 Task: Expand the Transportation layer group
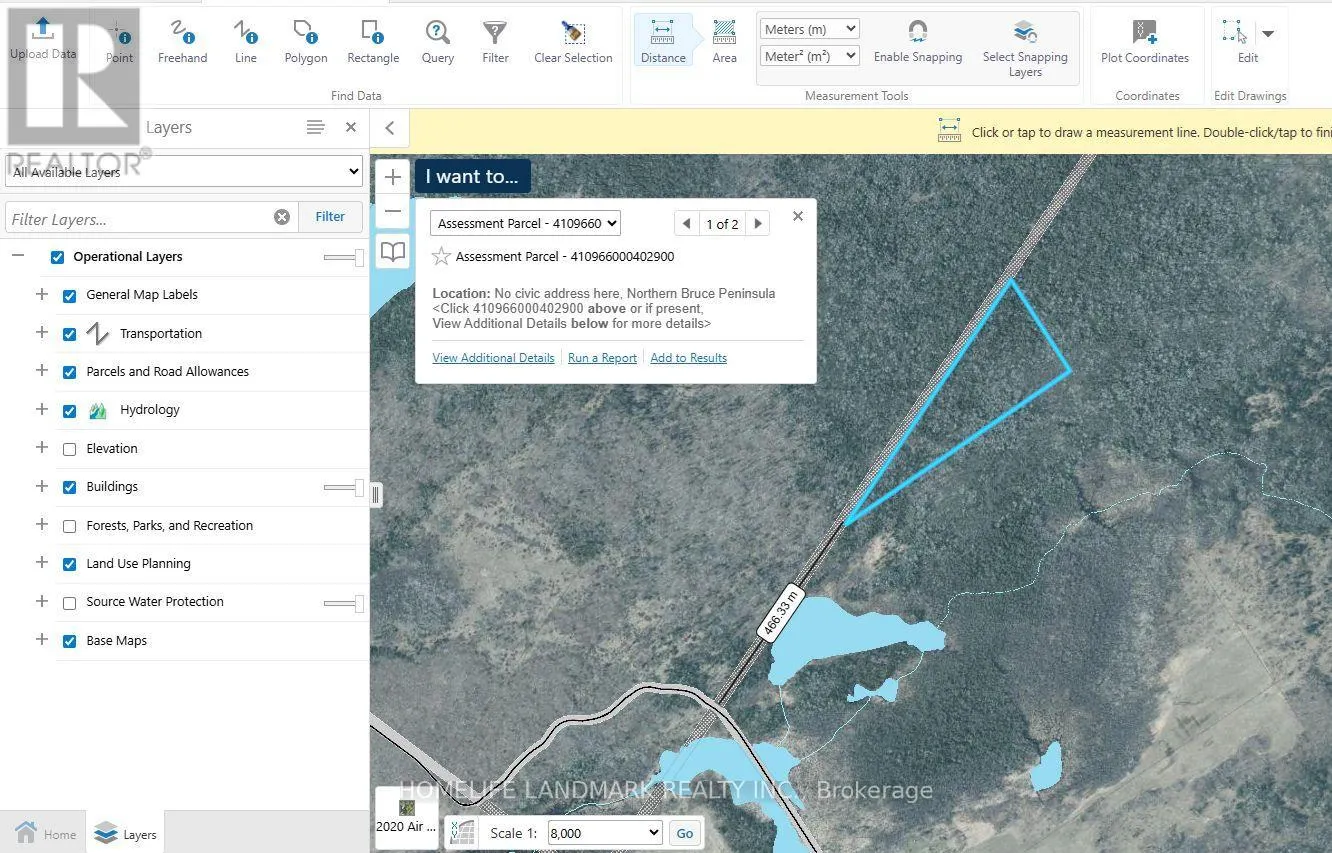coord(42,333)
